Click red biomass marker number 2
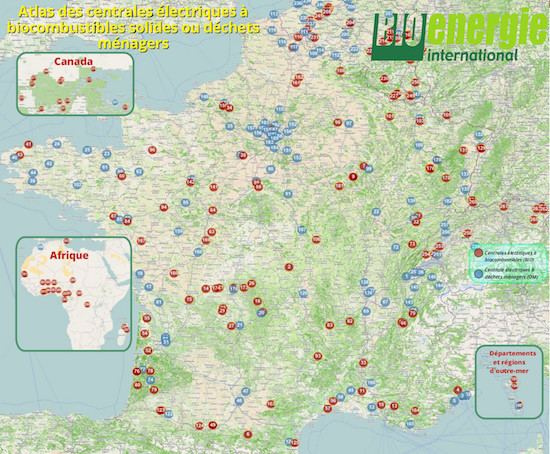 [x=289, y=267]
